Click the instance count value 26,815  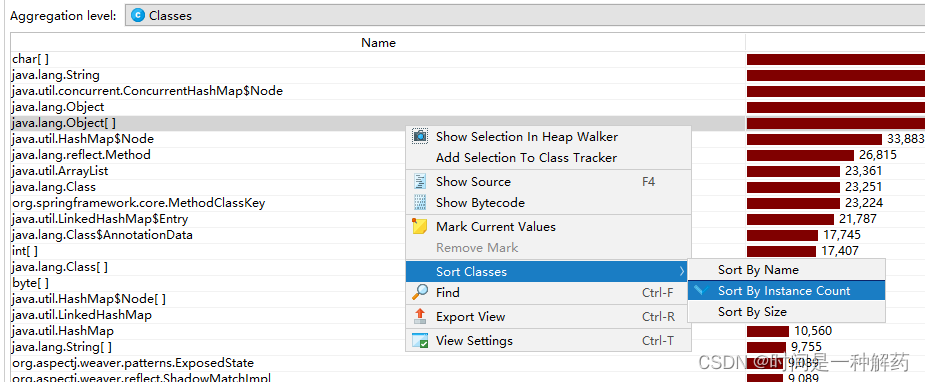coord(878,154)
